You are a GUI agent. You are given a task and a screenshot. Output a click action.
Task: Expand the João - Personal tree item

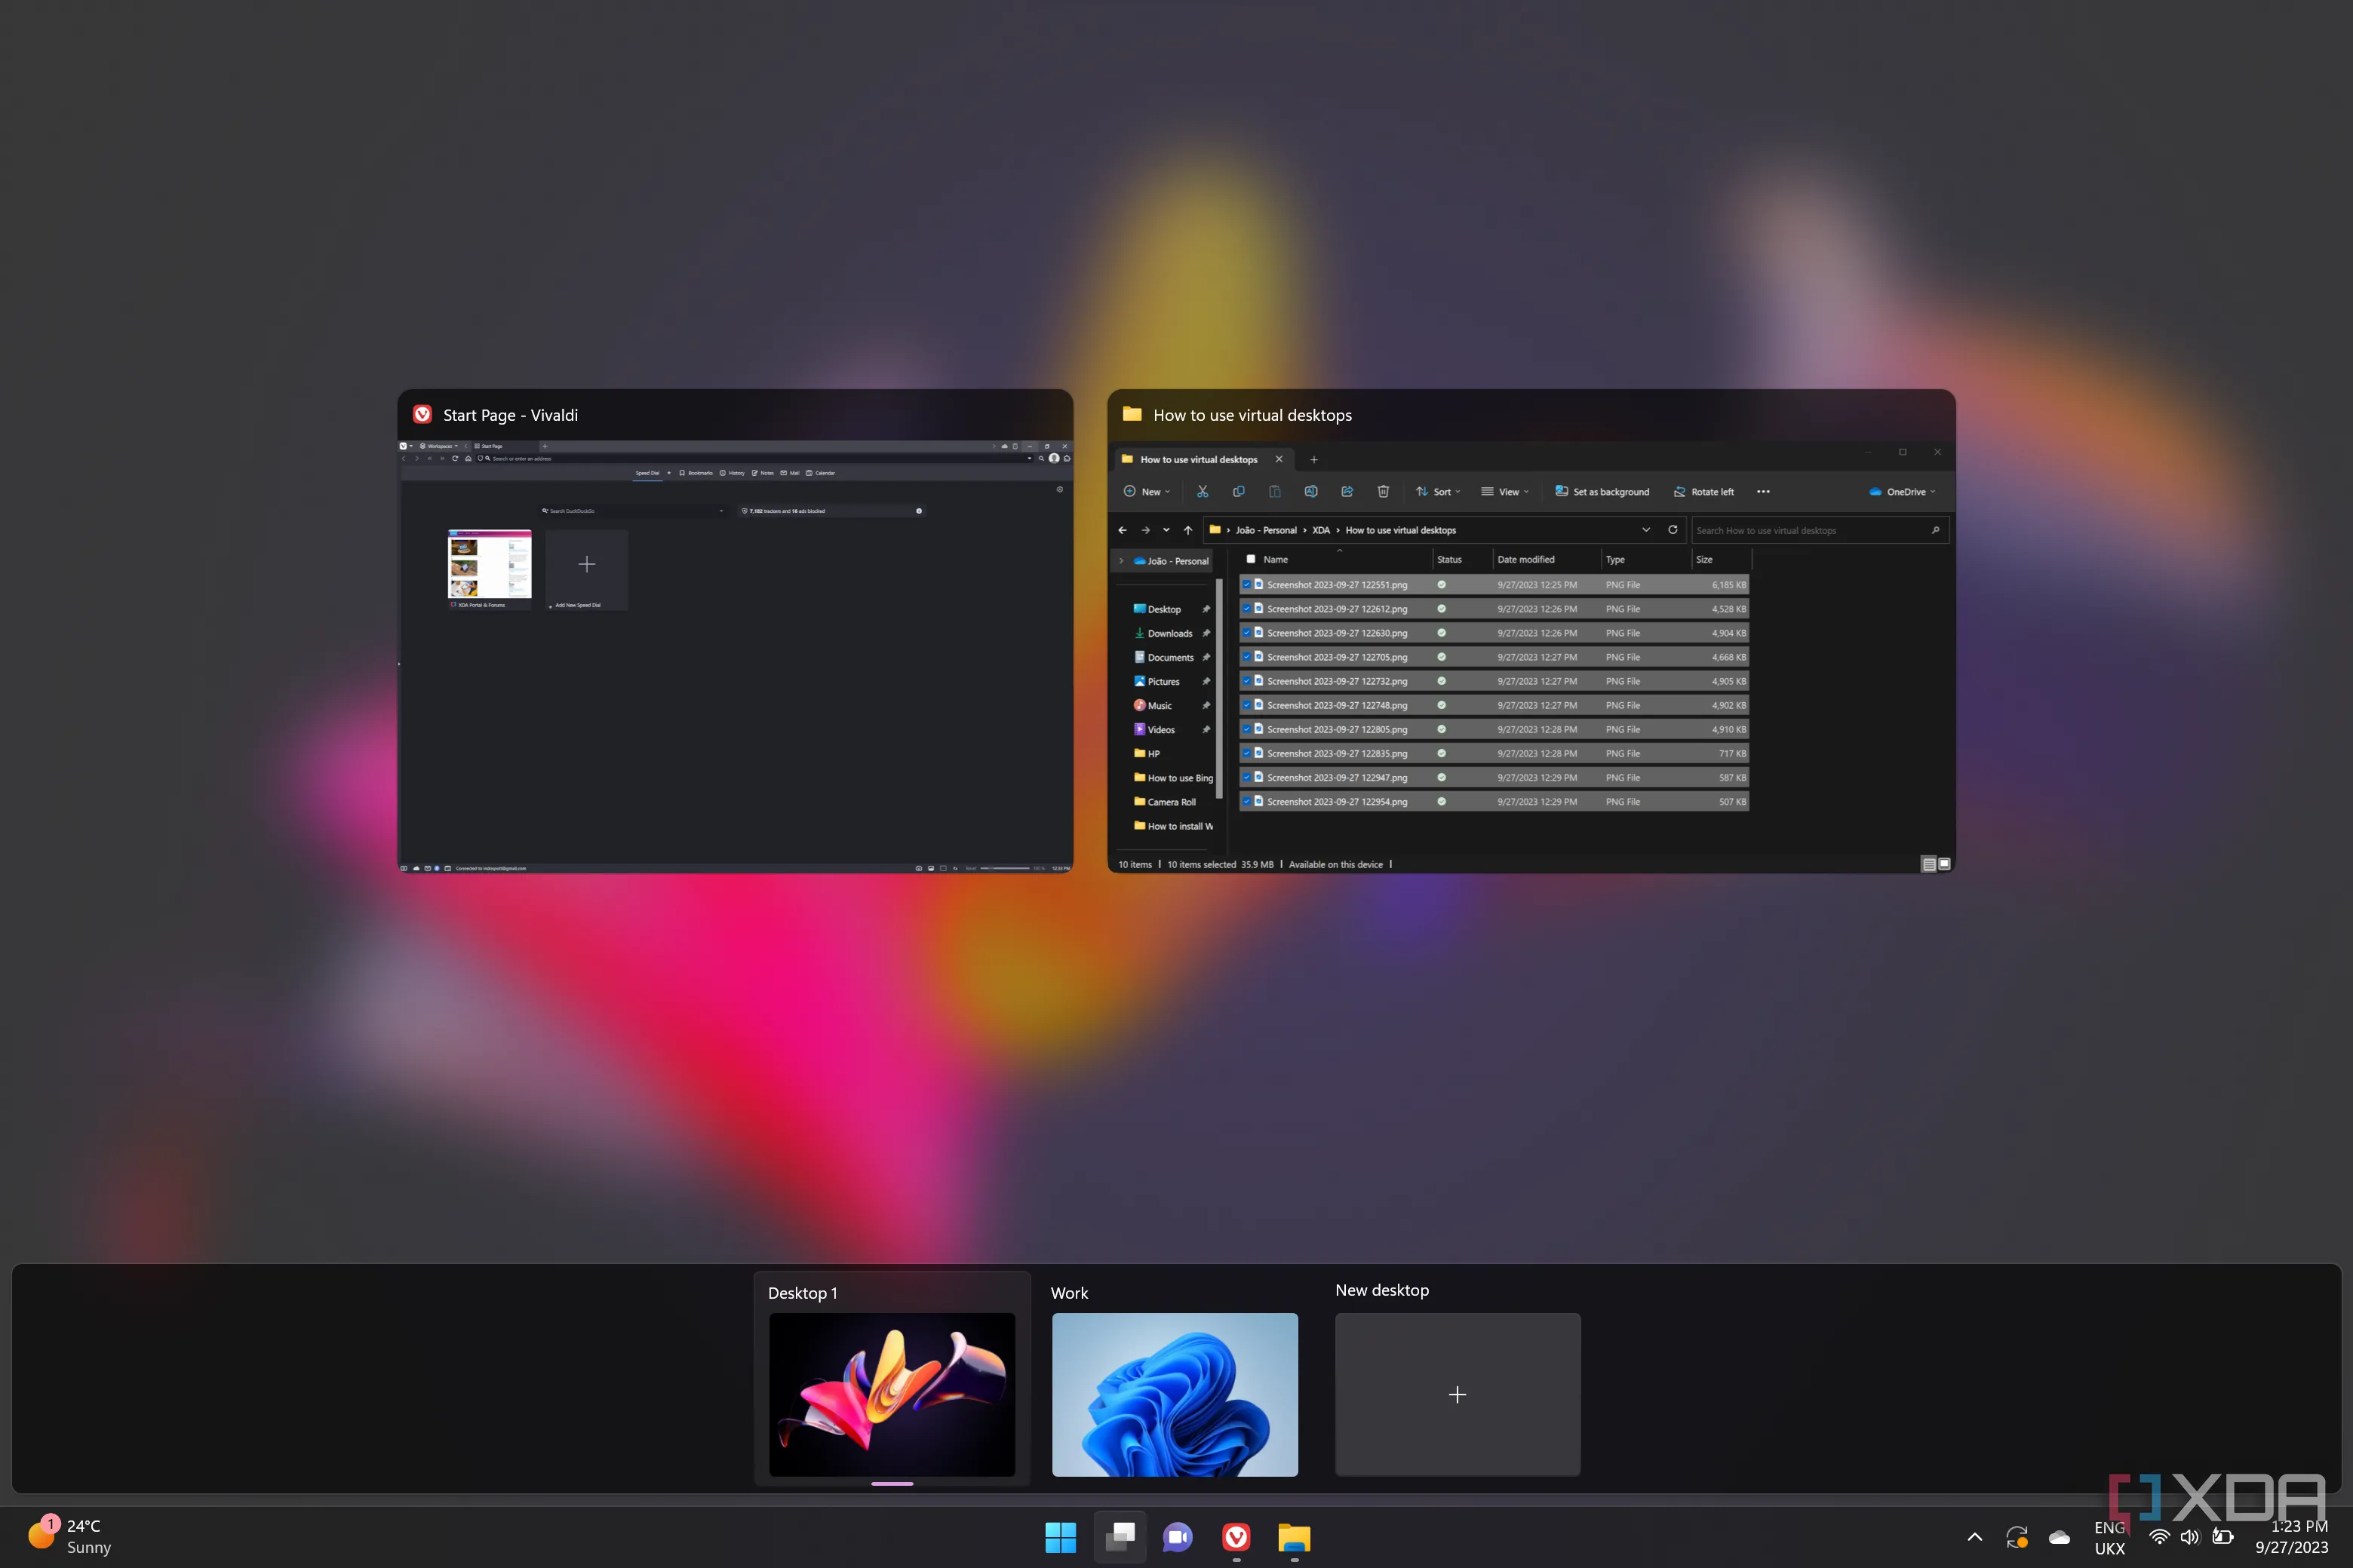(1121, 561)
